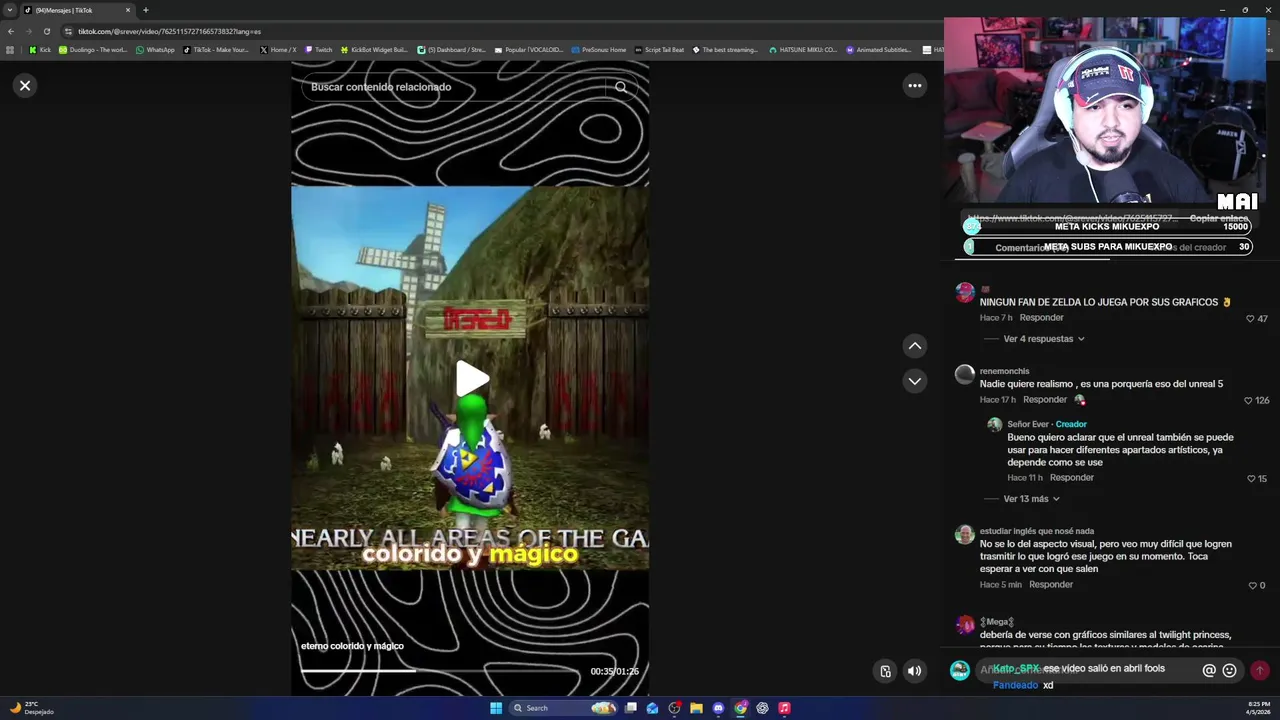The image size is (1280, 720).
Task: Open the apps grid in bookmarks bar
Action: pos(10,50)
